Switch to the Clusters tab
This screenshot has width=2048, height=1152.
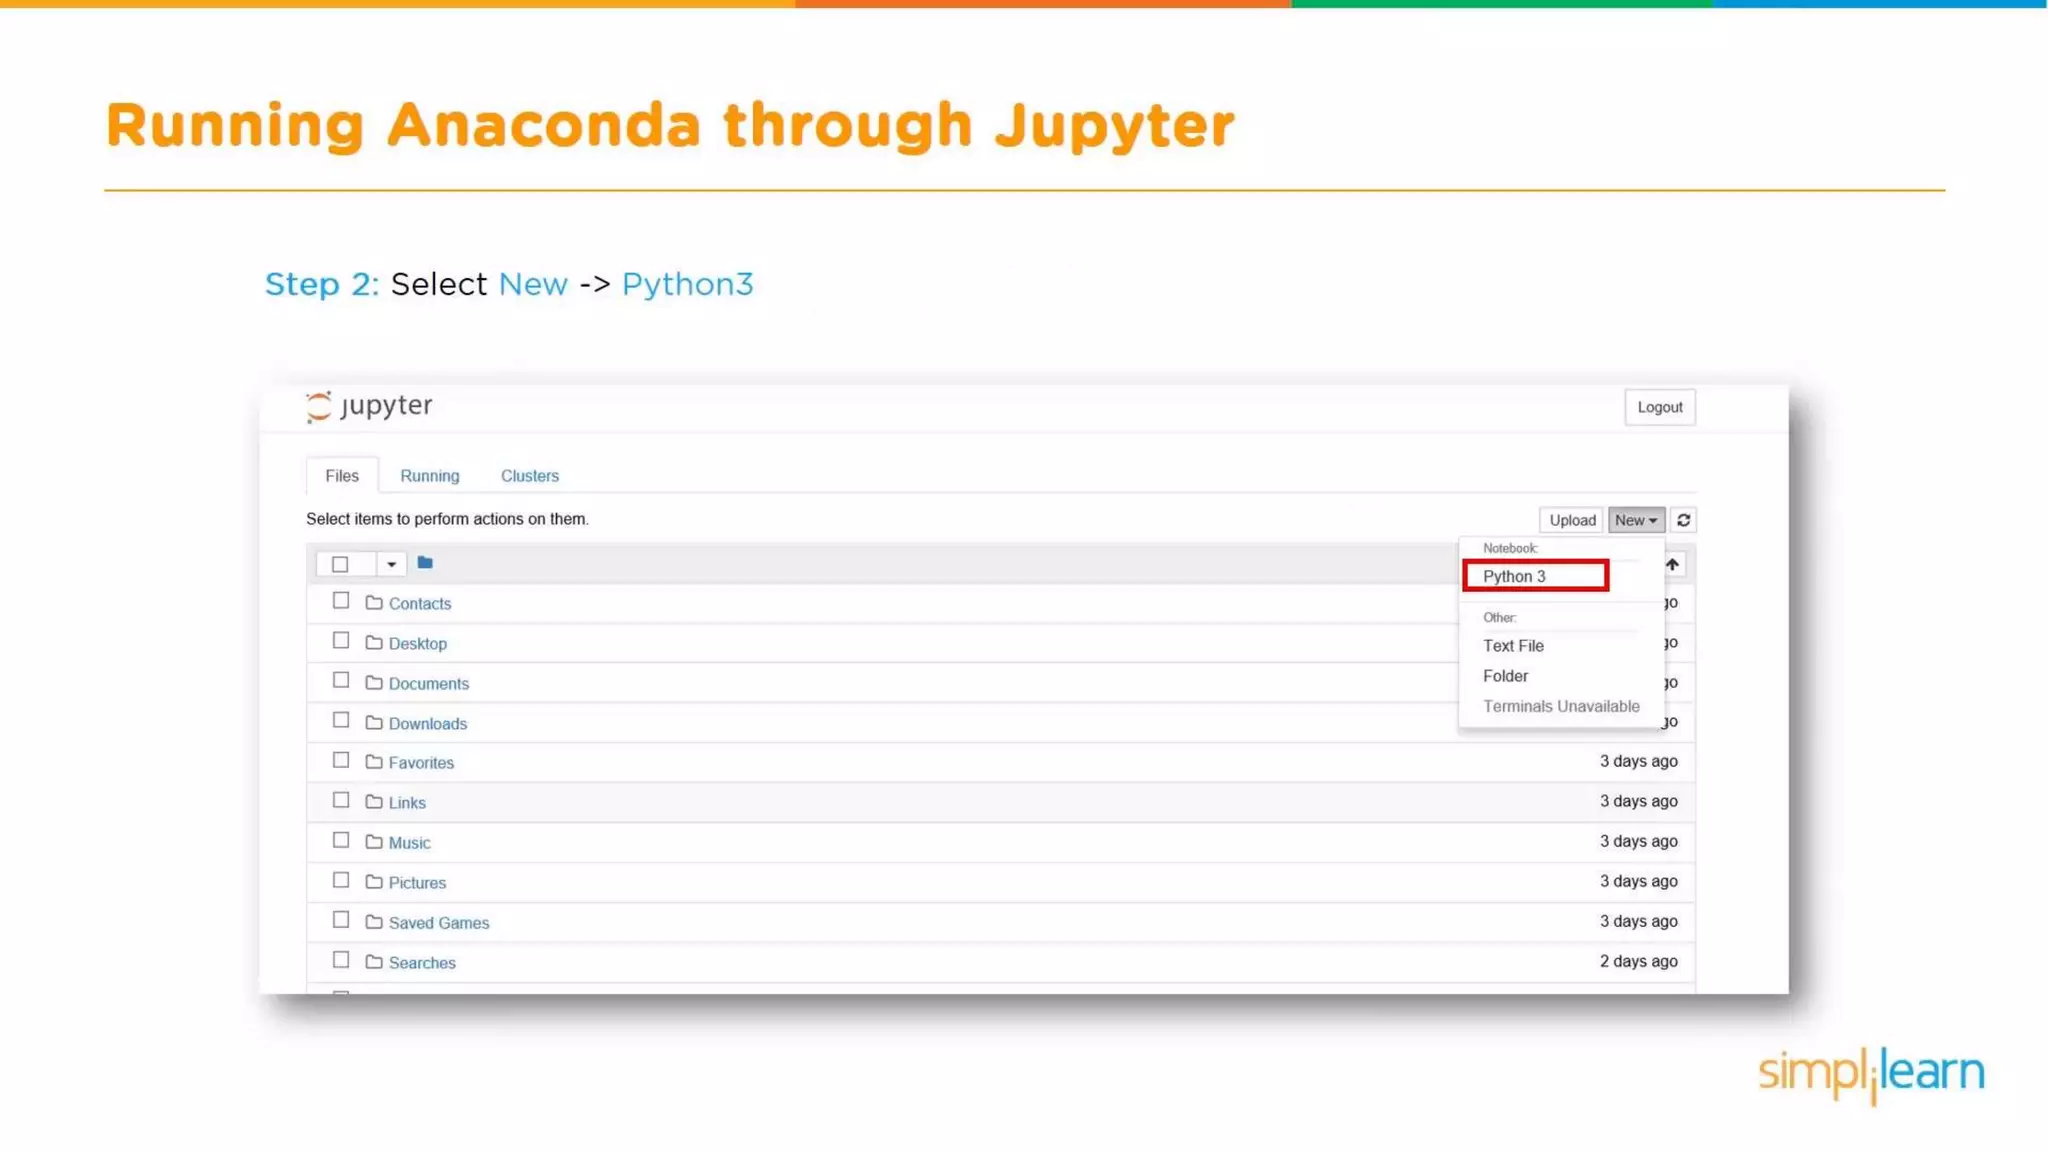[530, 476]
